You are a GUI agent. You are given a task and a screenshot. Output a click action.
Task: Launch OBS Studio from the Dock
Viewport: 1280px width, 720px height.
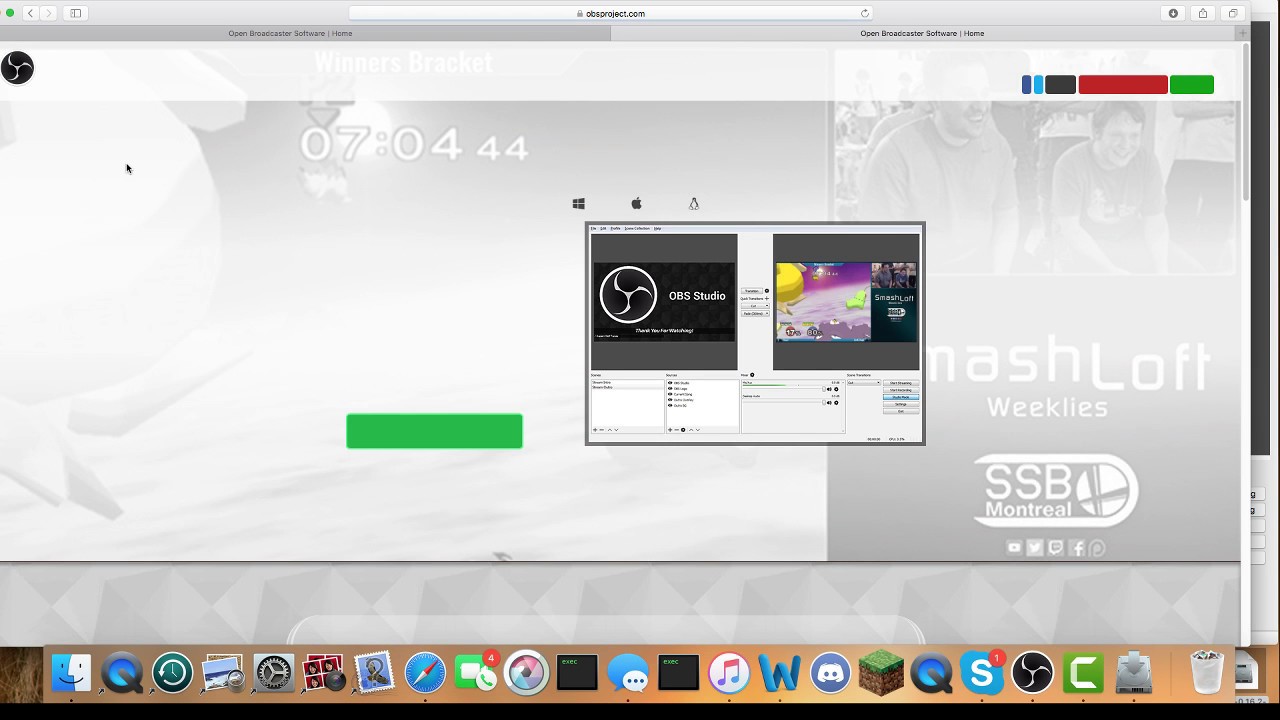[1032, 673]
